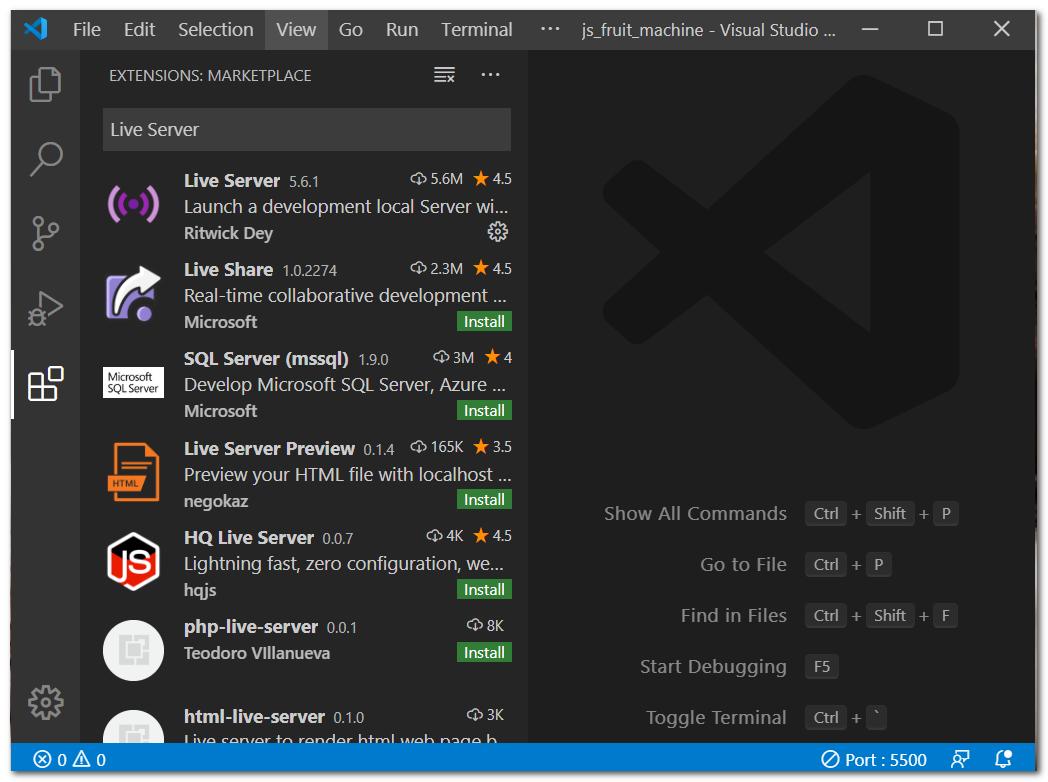Click the HQ Live Server JS icon

pos(133,561)
